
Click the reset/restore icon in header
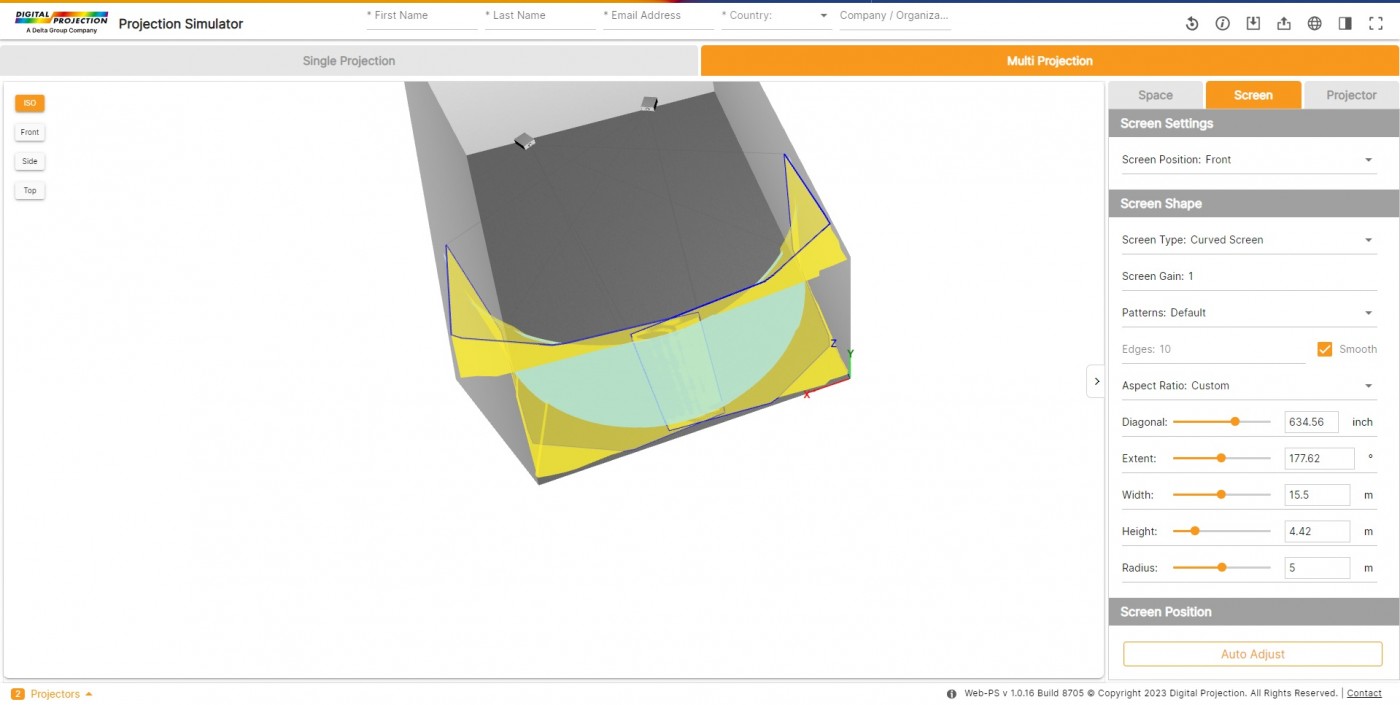1192,24
